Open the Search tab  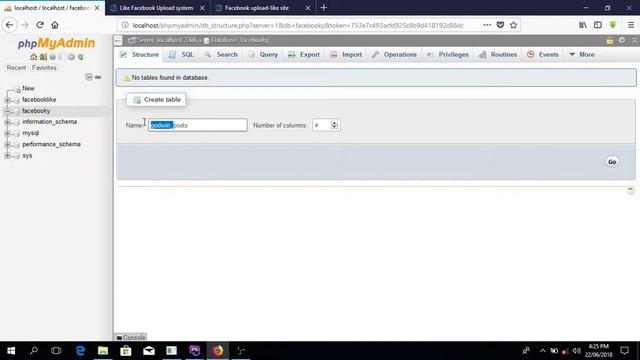click(x=221, y=55)
